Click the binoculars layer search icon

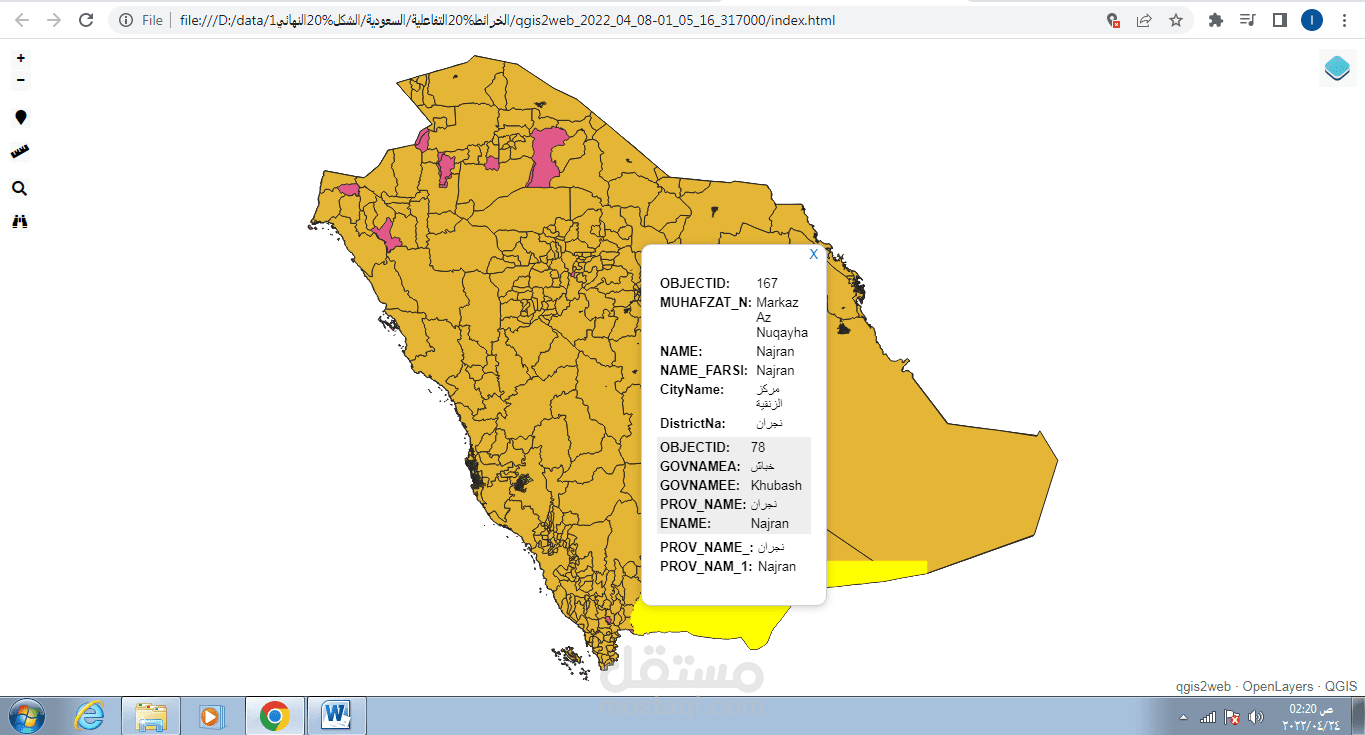coord(20,221)
